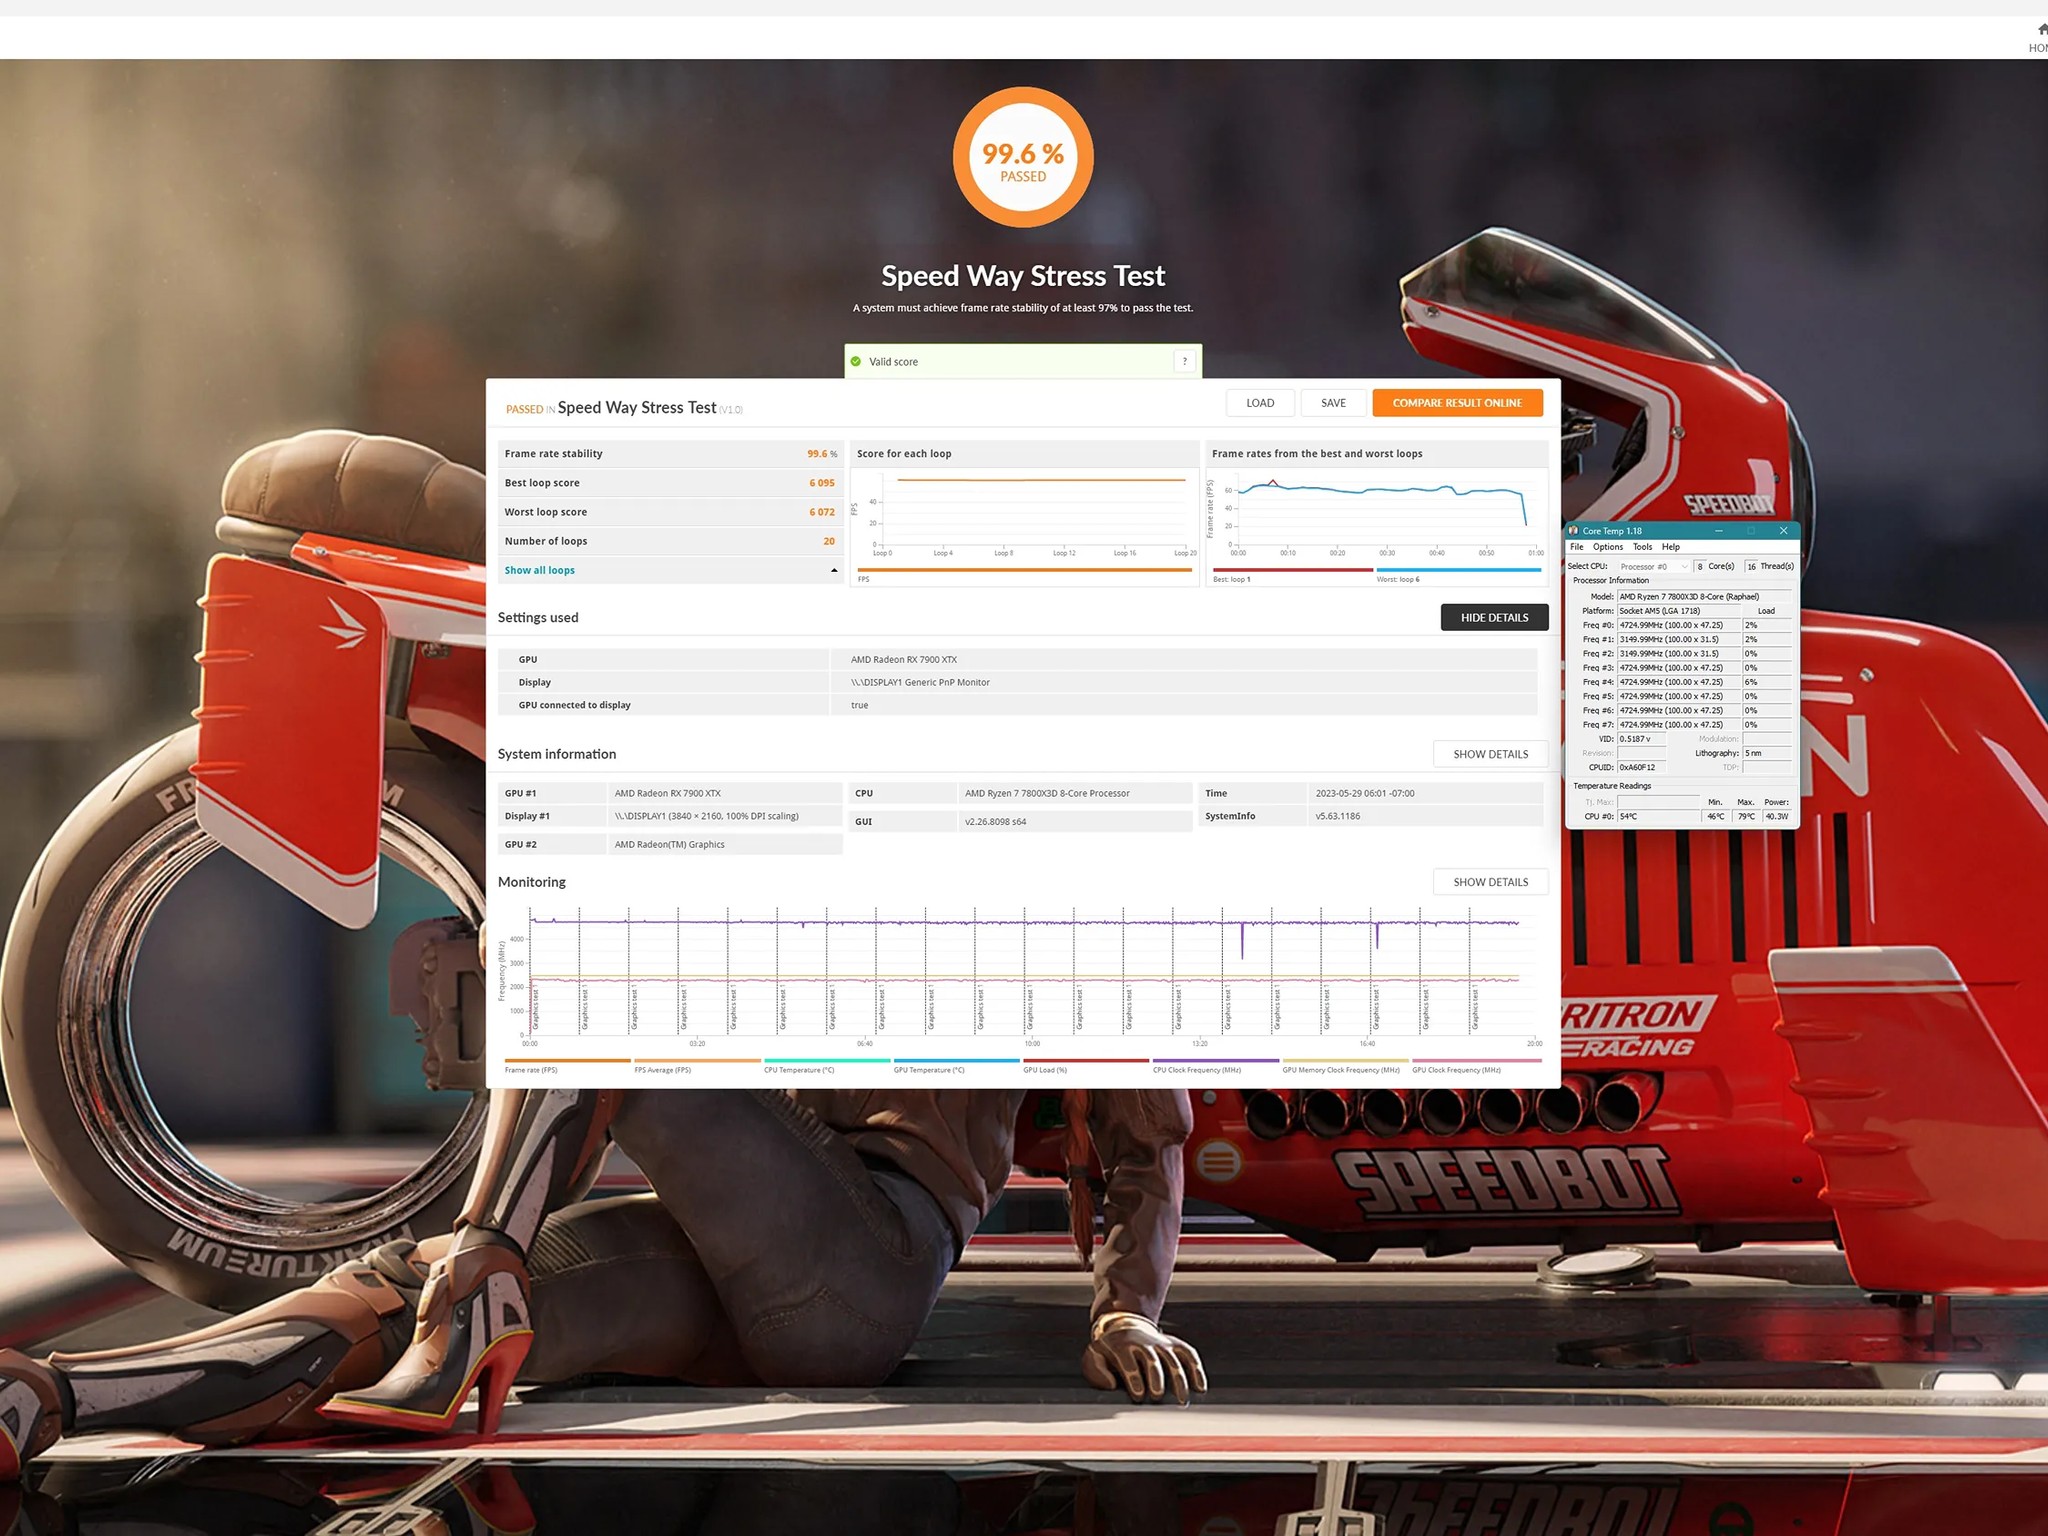Open the Tools menu in Core Temp
Image resolution: width=2048 pixels, height=1536 pixels.
pos(1643,547)
